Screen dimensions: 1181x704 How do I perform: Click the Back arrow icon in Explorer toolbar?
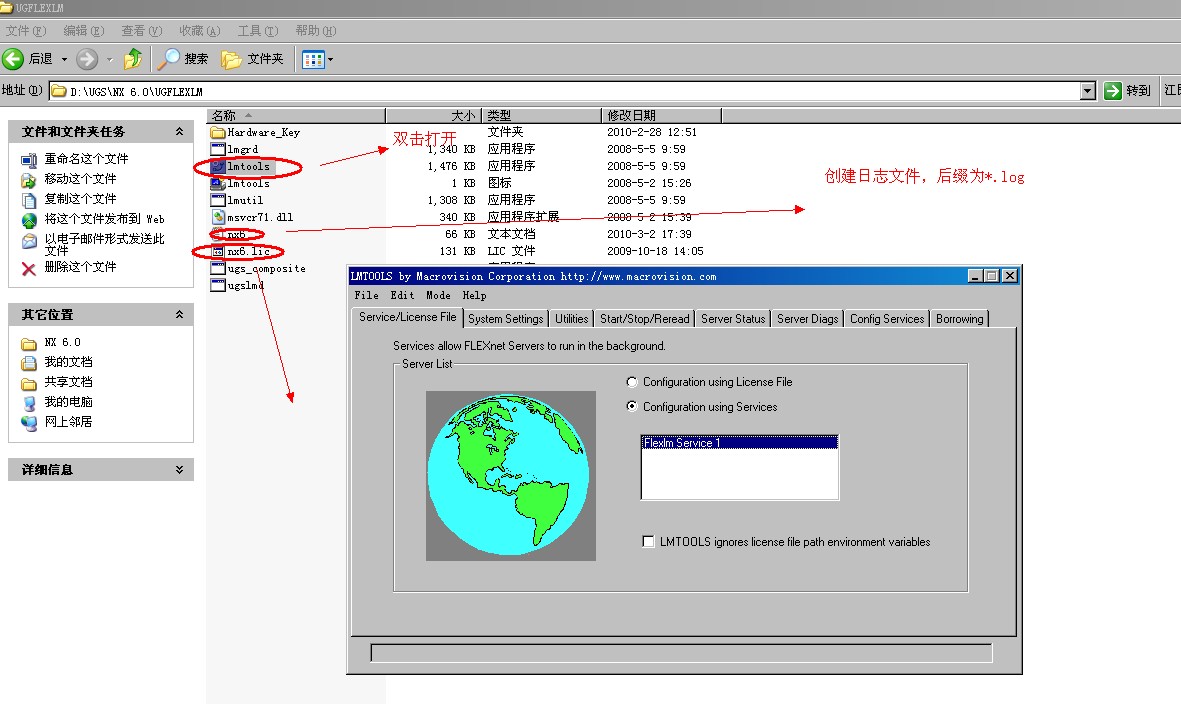point(13,59)
